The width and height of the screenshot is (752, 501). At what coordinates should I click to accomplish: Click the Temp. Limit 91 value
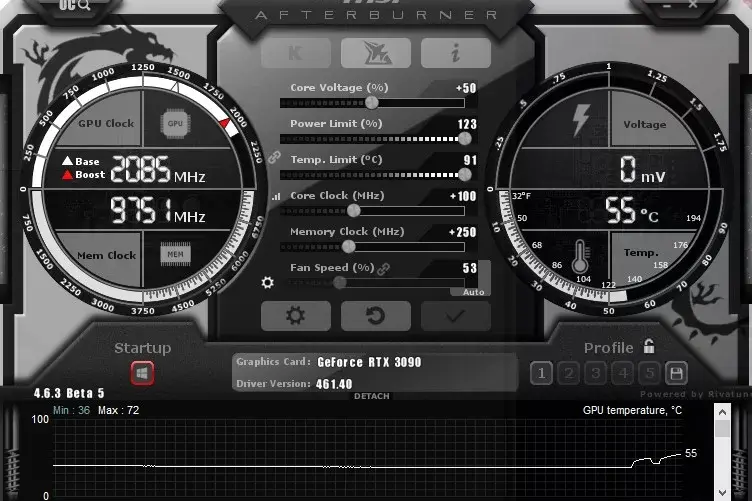click(x=470, y=160)
